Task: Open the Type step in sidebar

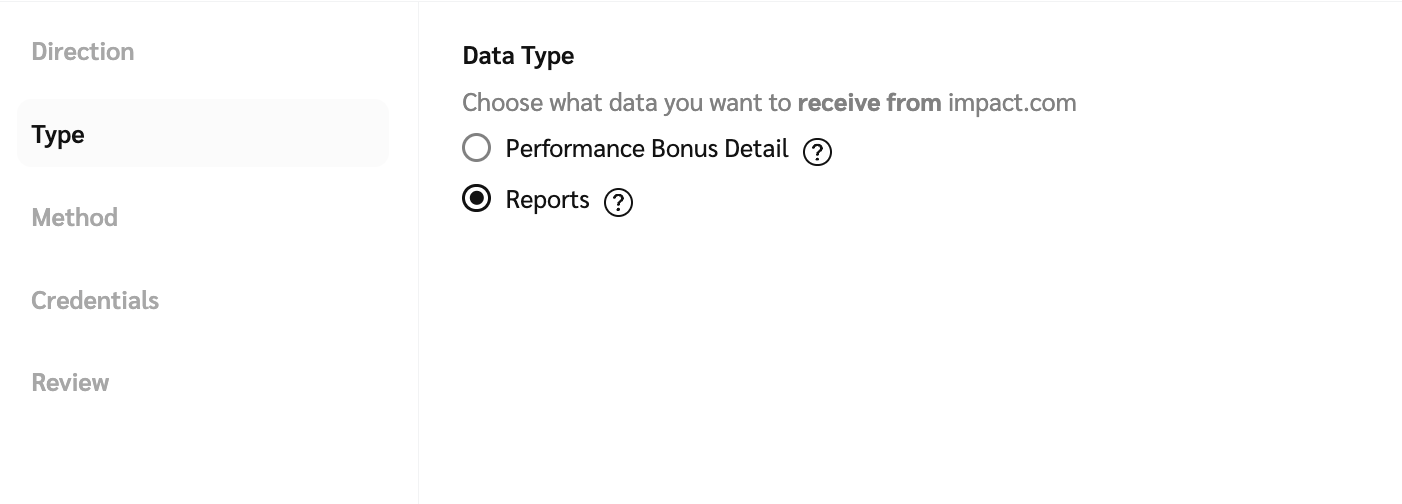Action: pos(58,135)
